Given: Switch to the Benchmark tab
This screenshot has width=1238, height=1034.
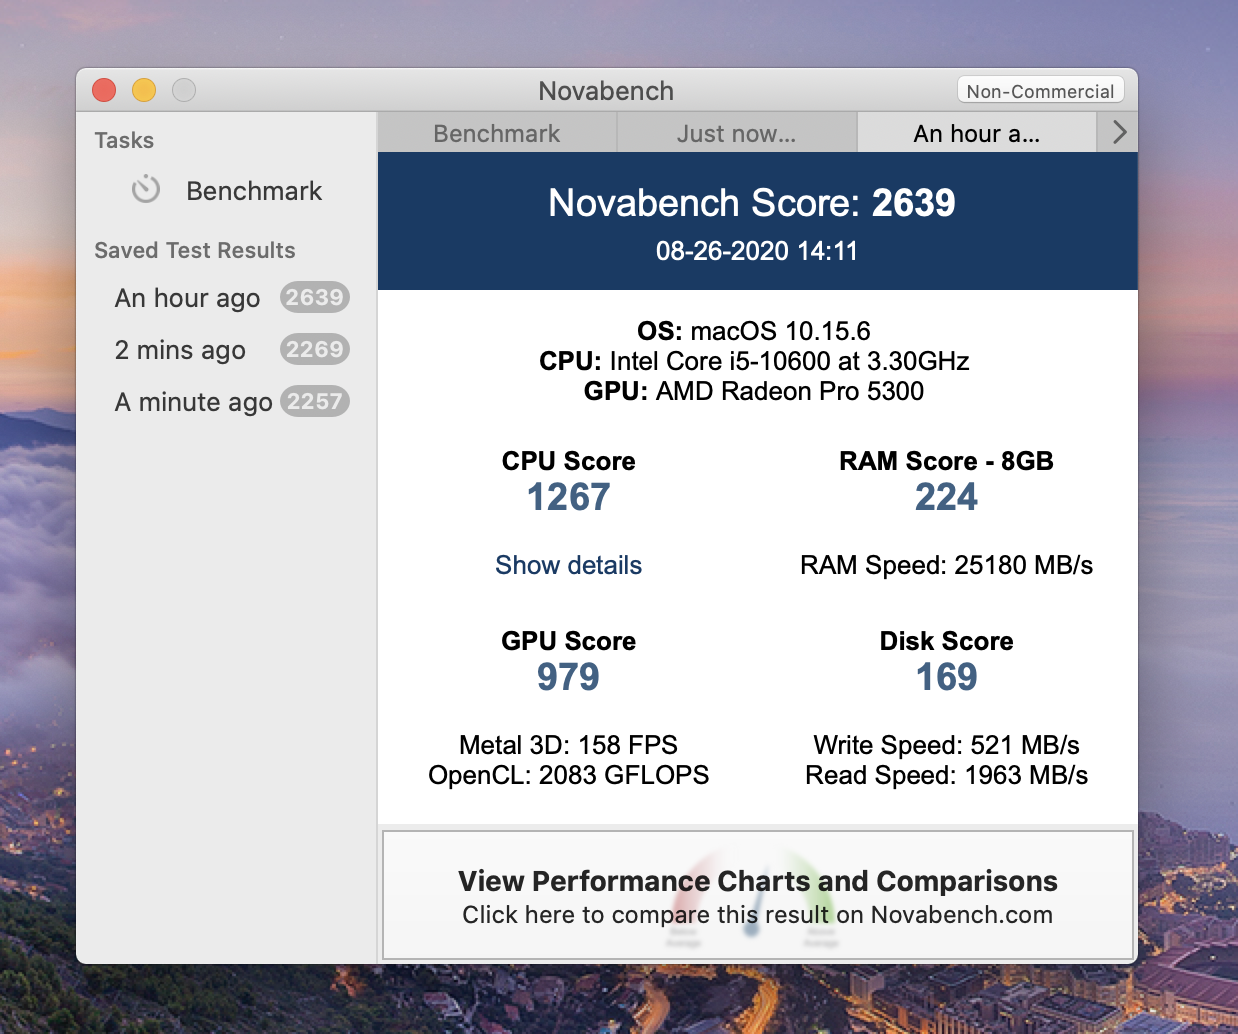Looking at the screenshot, I should click(497, 133).
